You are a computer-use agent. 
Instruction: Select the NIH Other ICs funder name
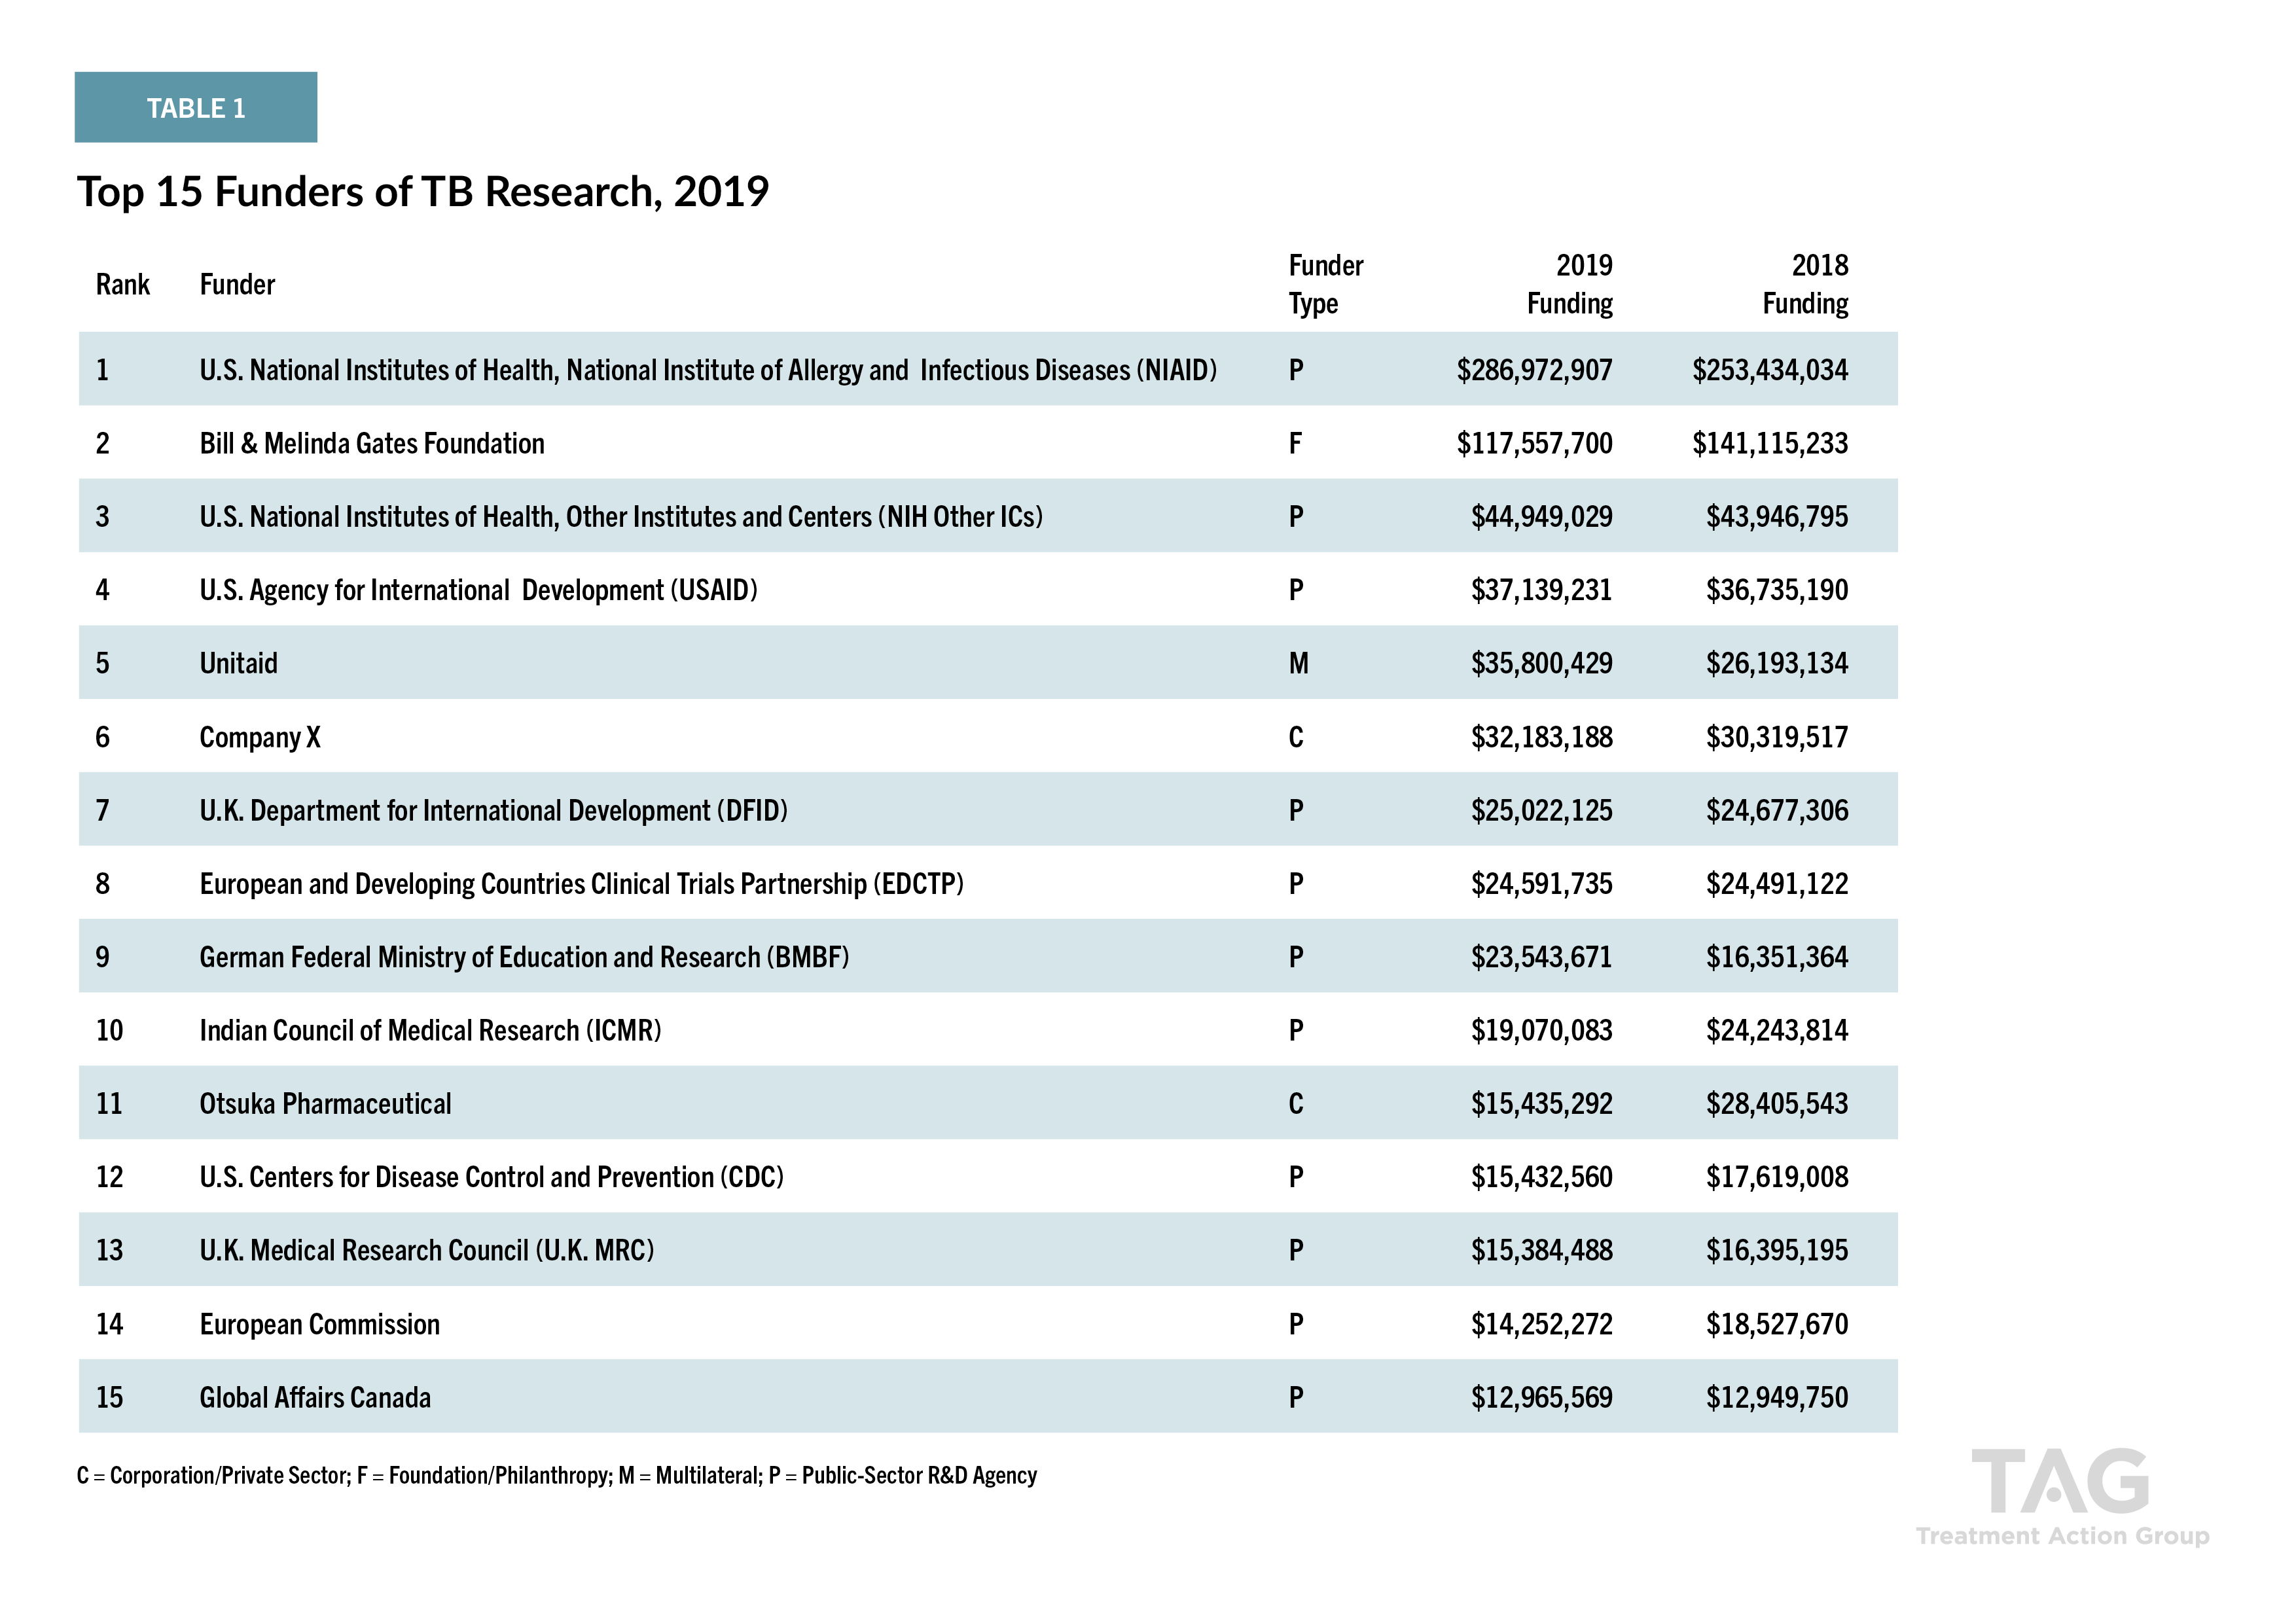click(x=621, y=517)
